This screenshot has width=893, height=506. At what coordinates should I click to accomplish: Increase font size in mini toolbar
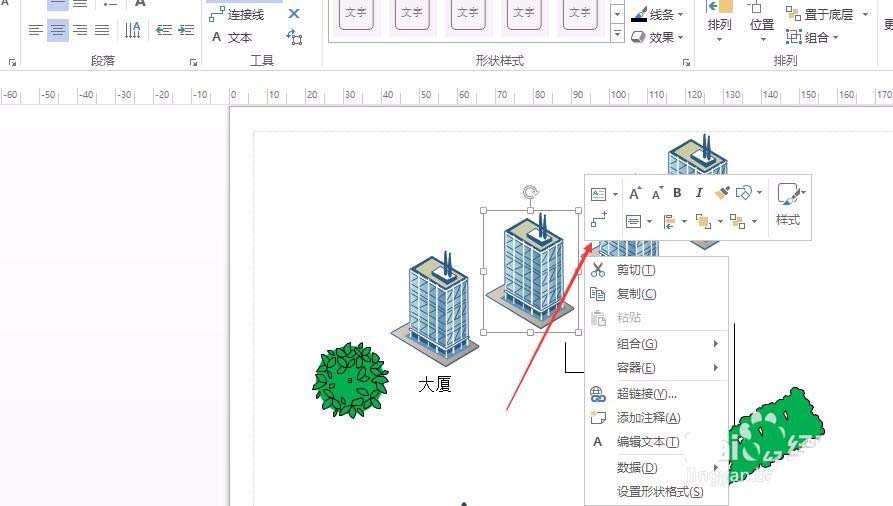(x=635, y=194)
